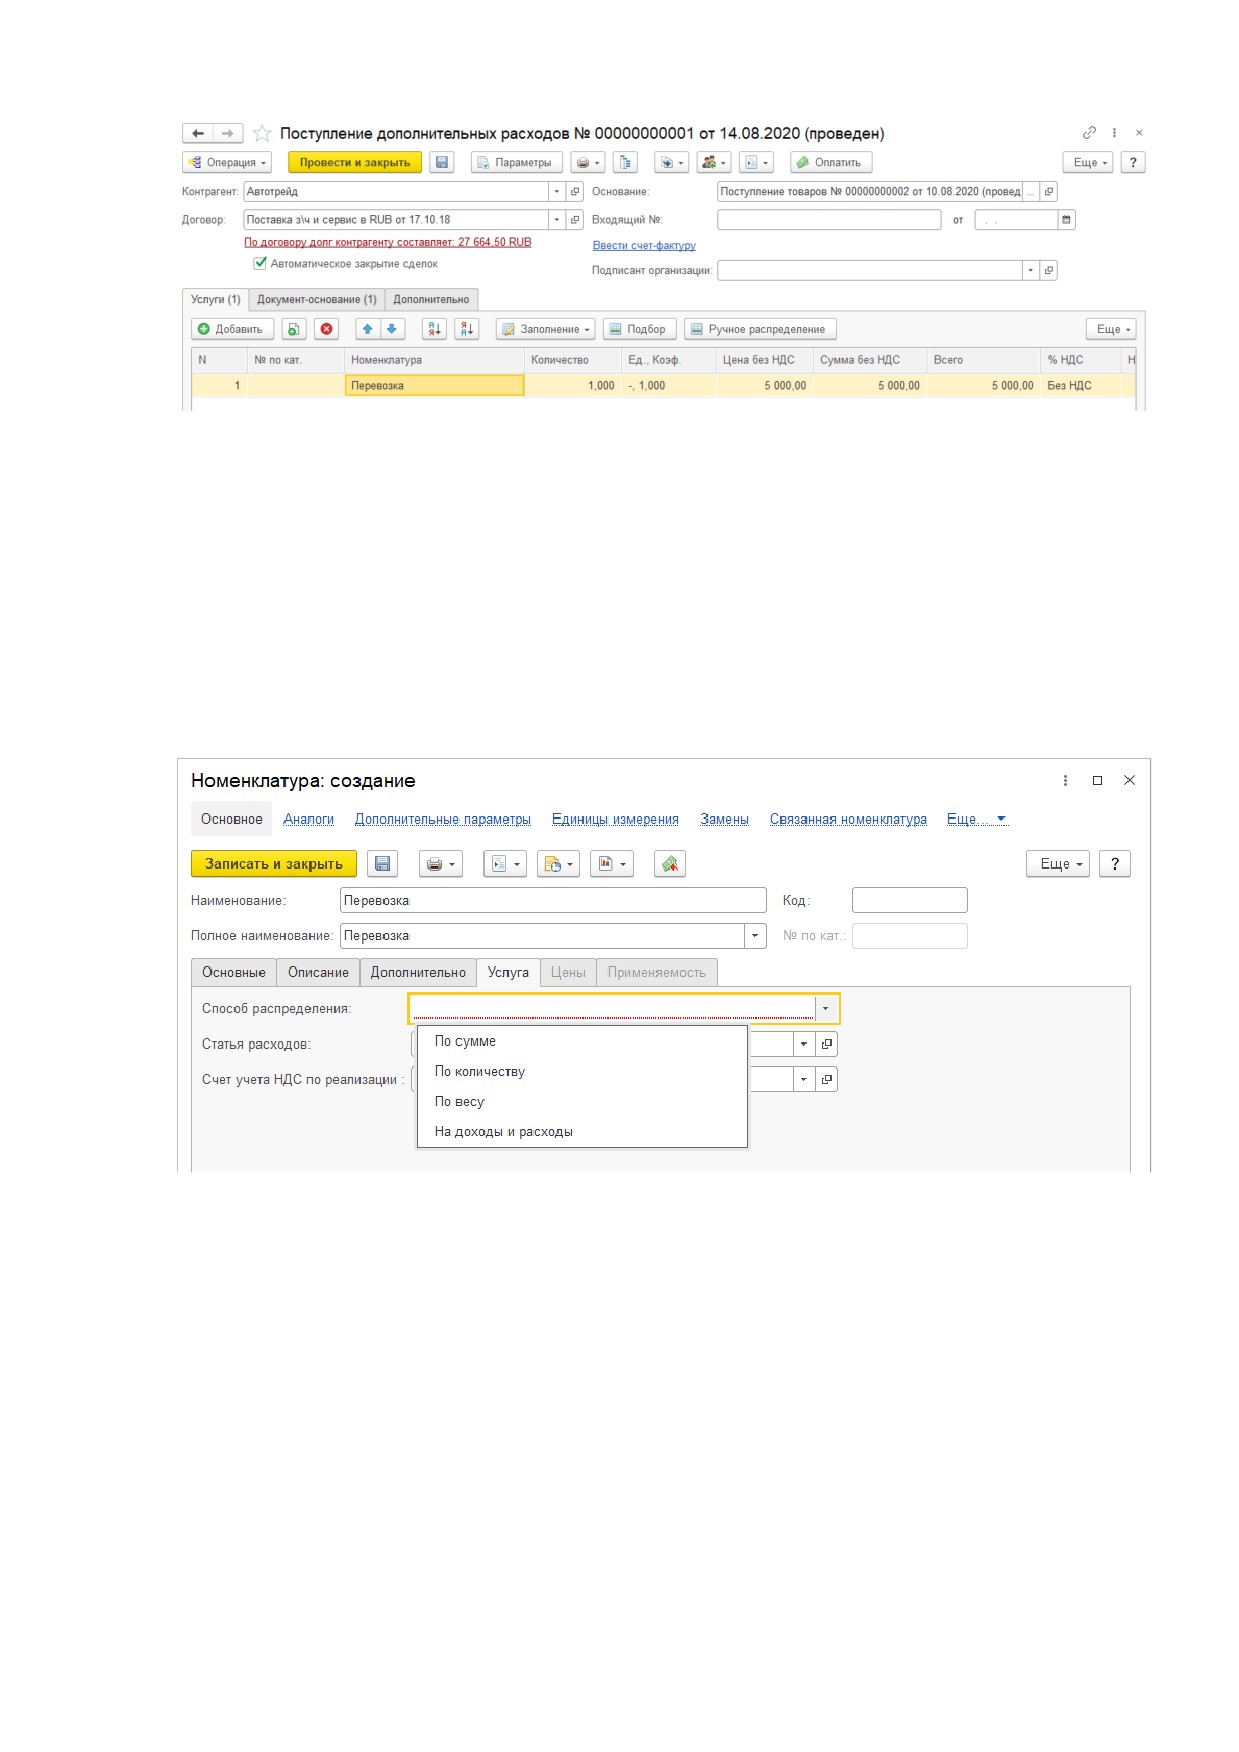Save the expenses document with the diskette icon
The image size is (1239, 1752).
click(x=442, y=162)
